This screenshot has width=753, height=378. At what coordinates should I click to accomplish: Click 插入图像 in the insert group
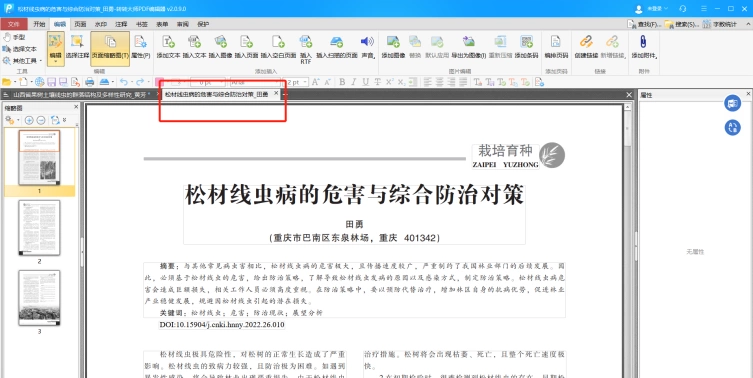[x=220, y=47]
